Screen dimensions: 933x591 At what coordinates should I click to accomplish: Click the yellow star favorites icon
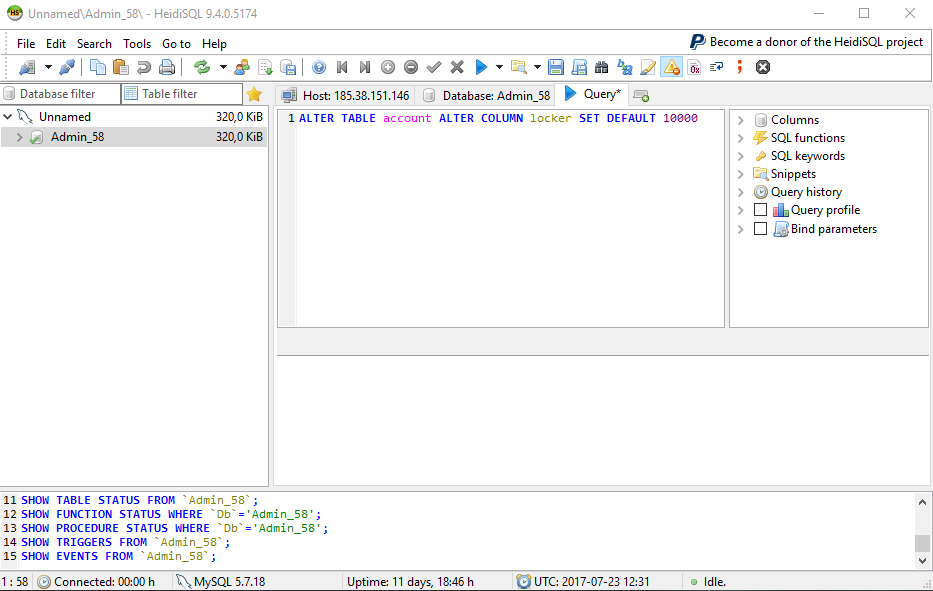tap(254, 94)
